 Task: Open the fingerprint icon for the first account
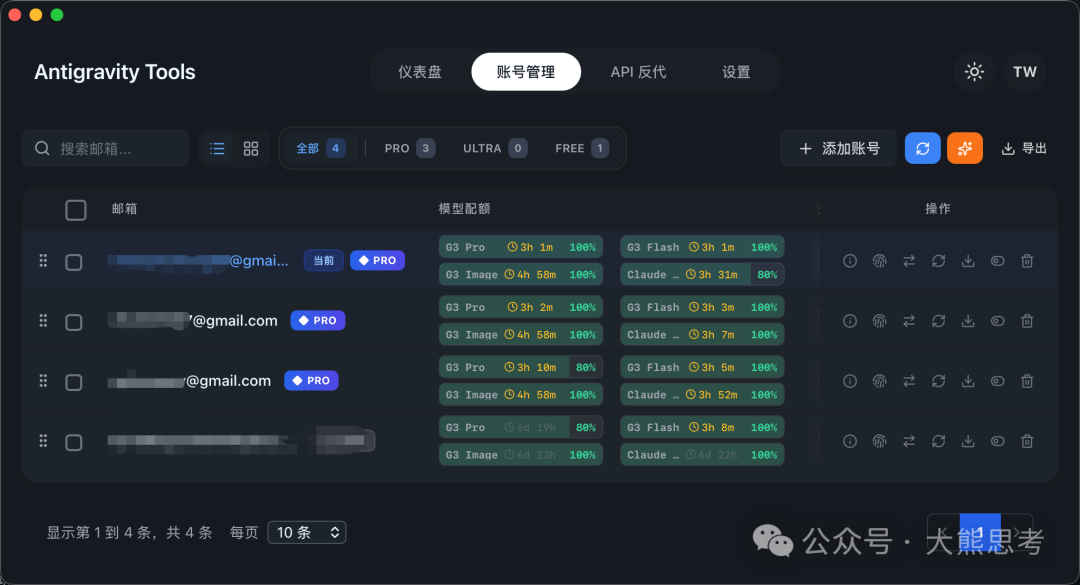[x=880, y=260]
